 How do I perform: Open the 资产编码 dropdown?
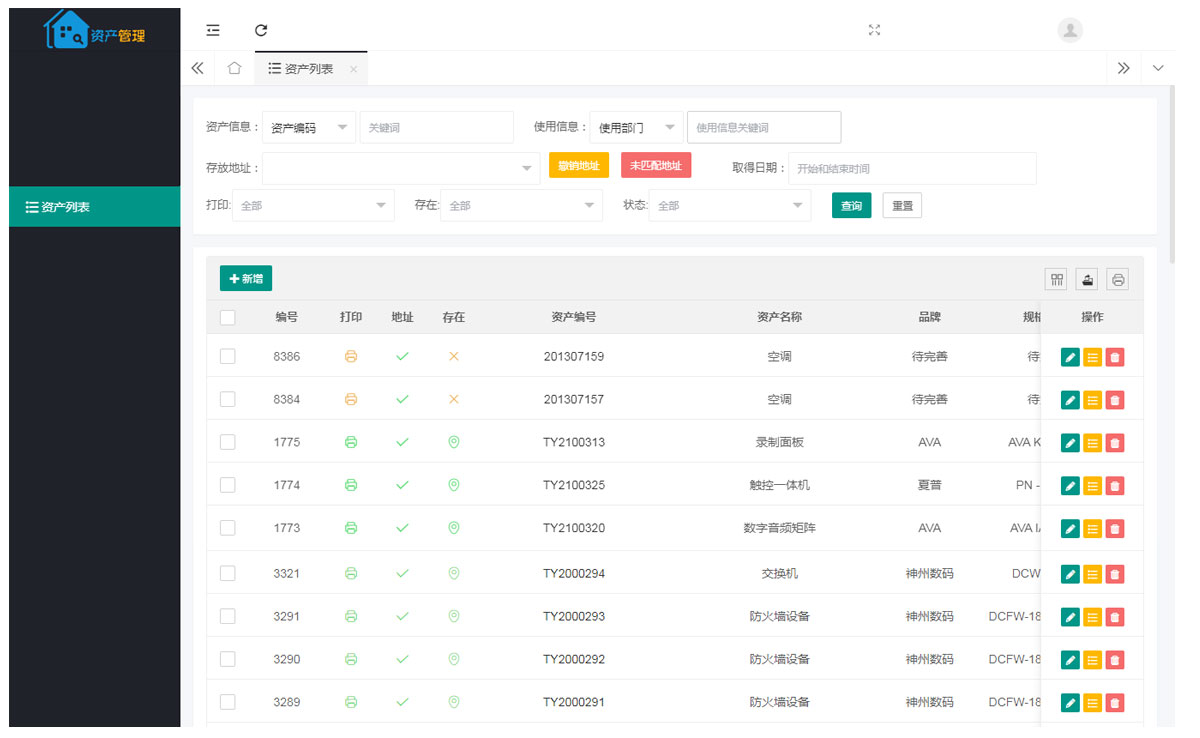click(309, 128)
